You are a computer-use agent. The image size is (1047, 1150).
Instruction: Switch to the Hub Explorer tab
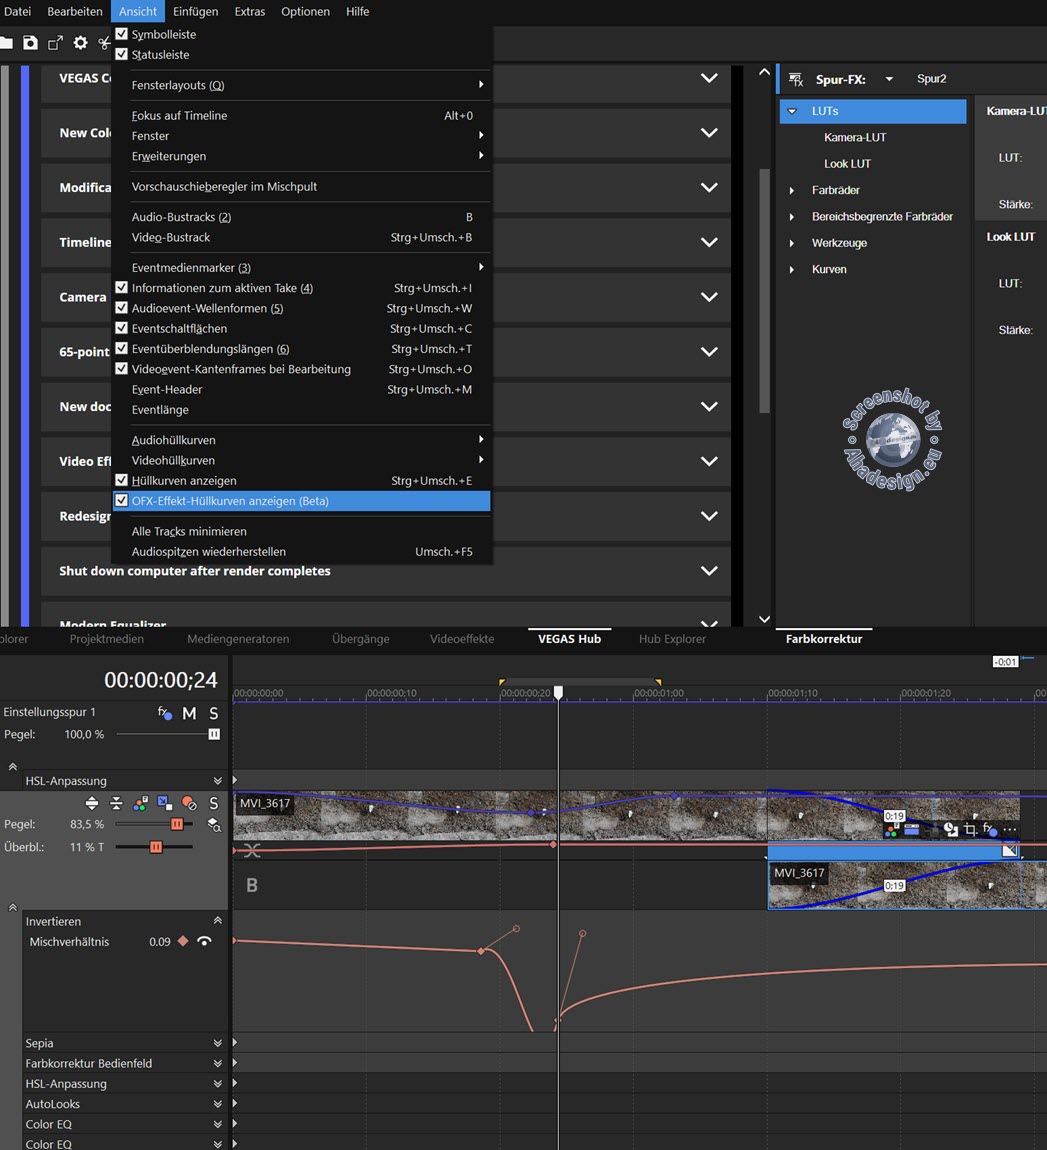pyautogui.click(x=672, y=639)
